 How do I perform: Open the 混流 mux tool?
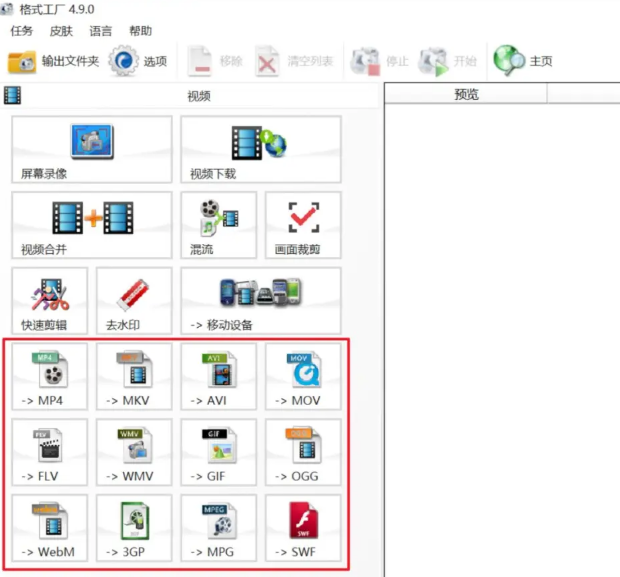pos(218,224)
